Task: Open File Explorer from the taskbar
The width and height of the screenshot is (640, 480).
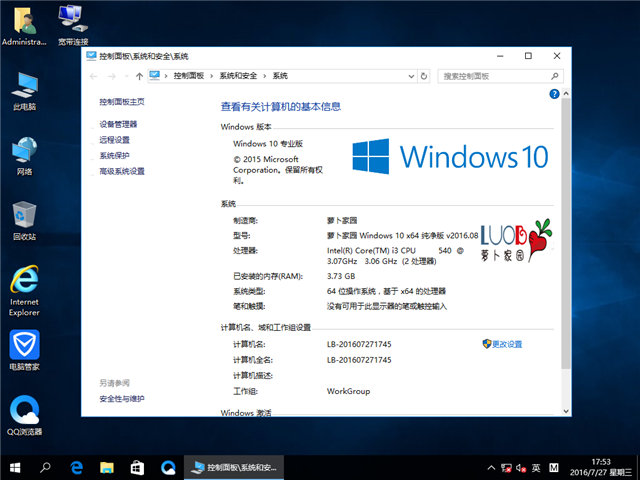Action: point(107,467)
